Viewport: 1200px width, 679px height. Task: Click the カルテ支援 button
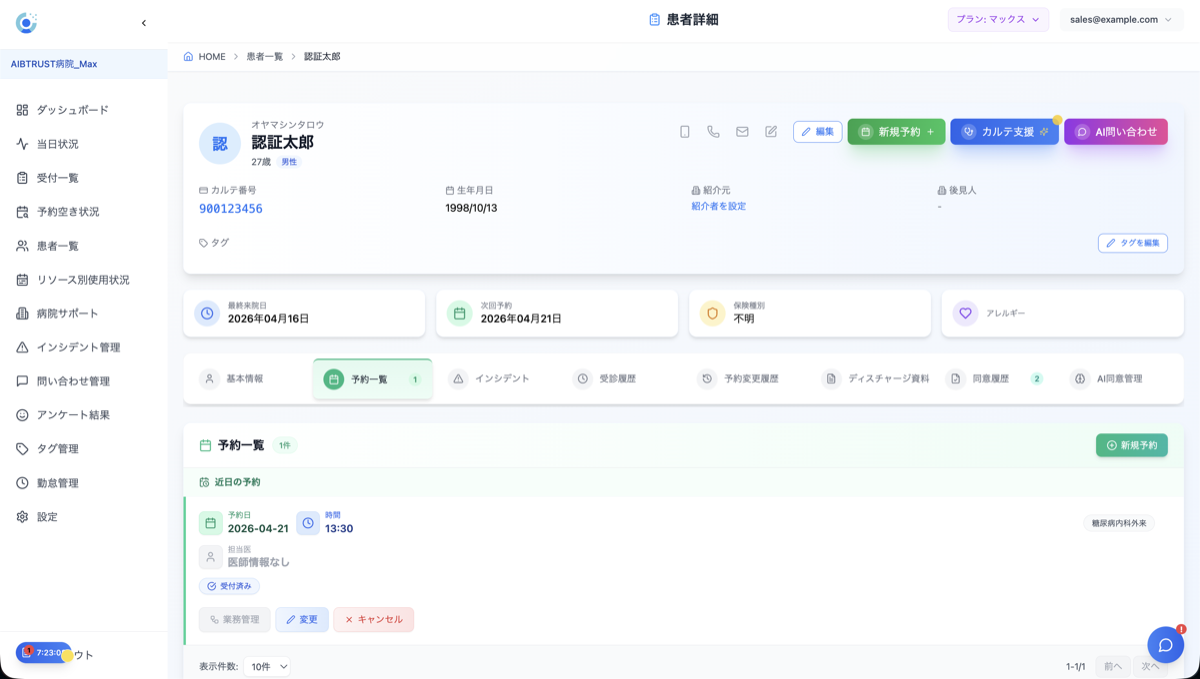pos(1004,132)
